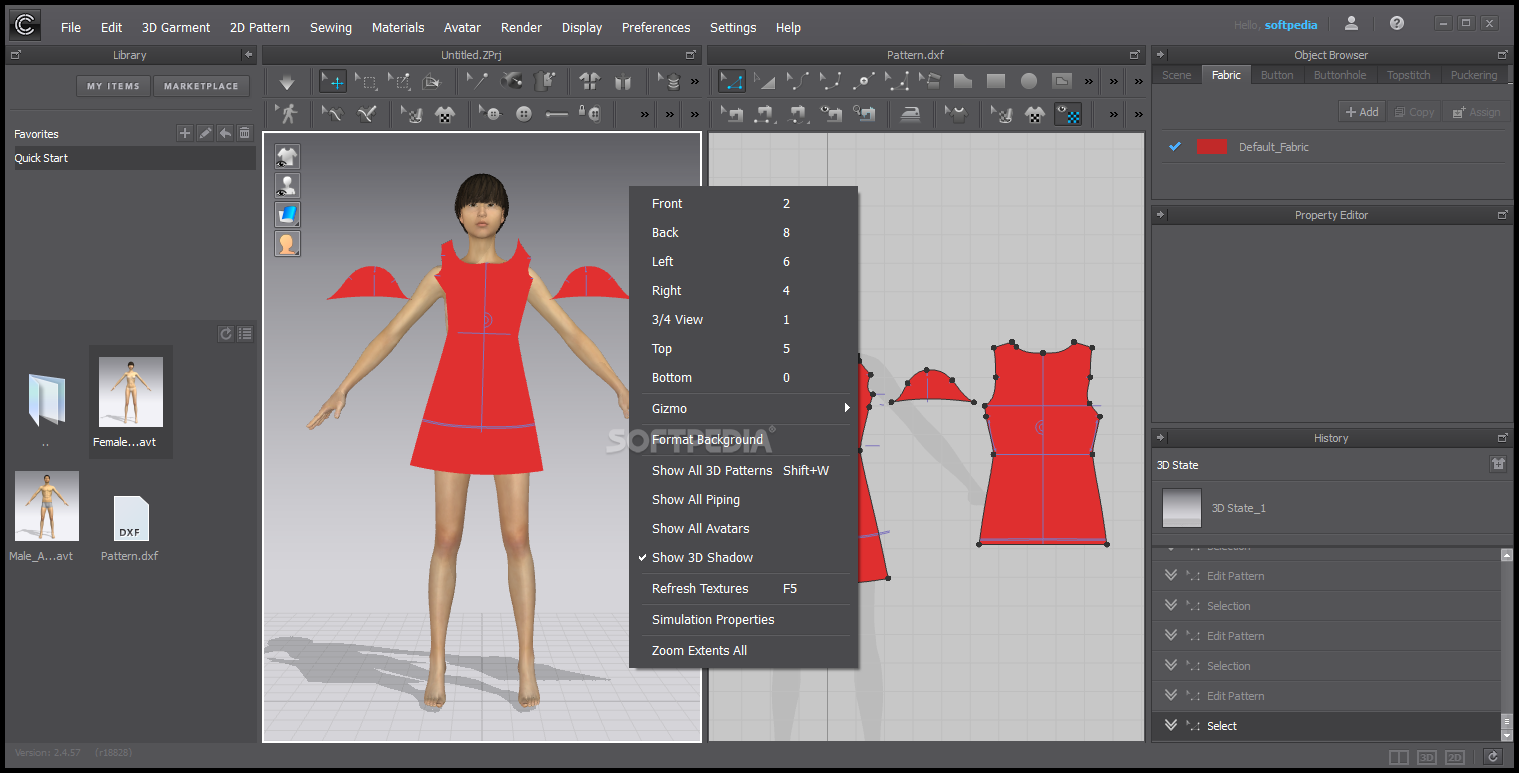Open the 3D Garment menu
Screen dimensions: 1519x773
point(176,27)
